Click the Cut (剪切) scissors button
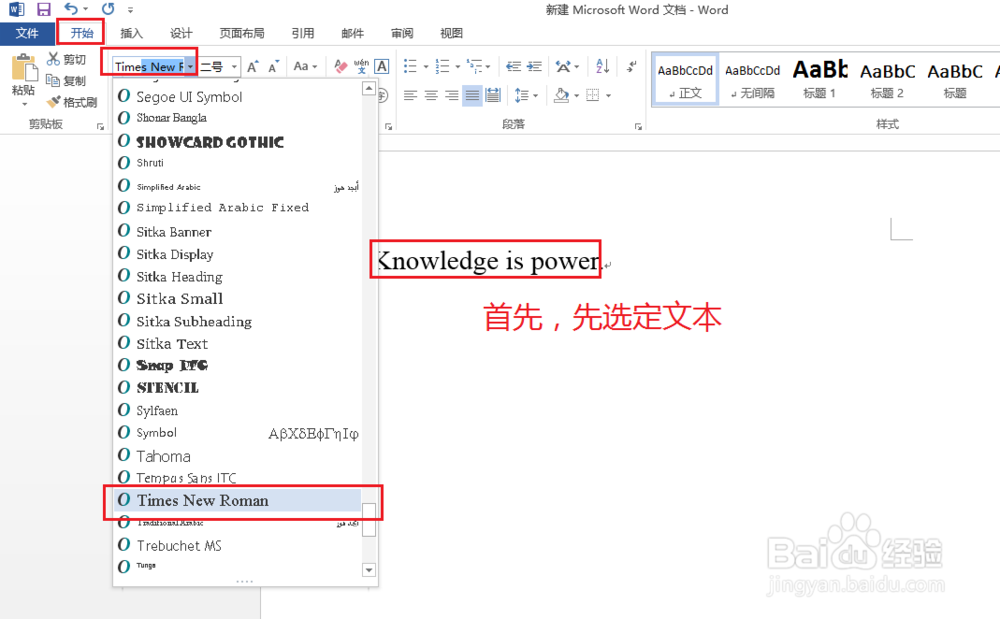1000x619 pixels. 66,59
